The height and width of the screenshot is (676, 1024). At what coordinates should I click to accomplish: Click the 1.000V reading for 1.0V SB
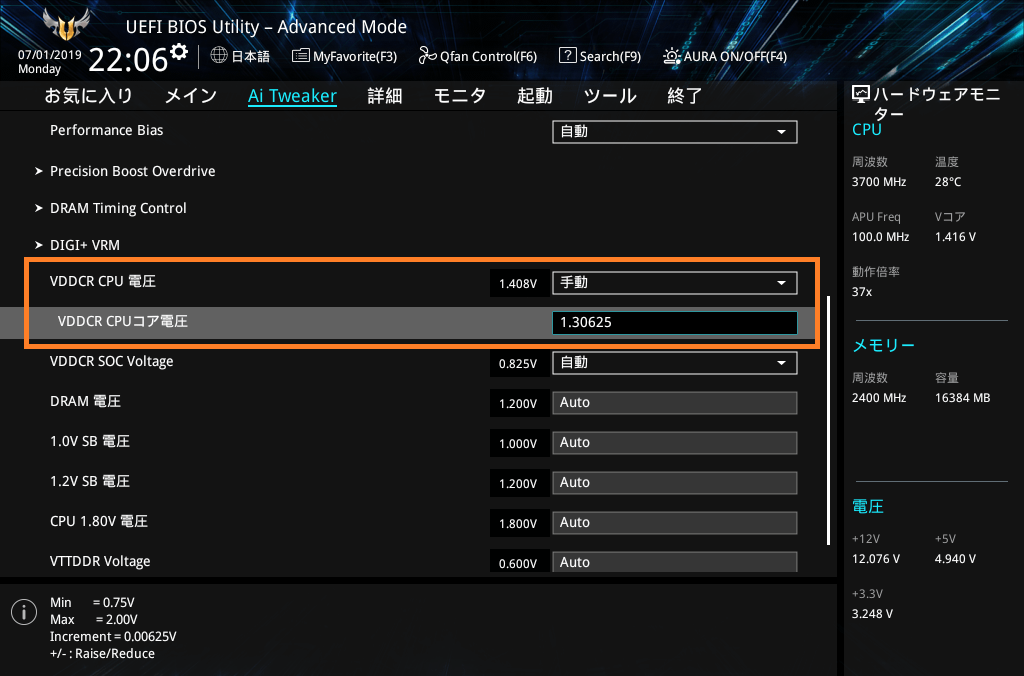pos(518,444)
